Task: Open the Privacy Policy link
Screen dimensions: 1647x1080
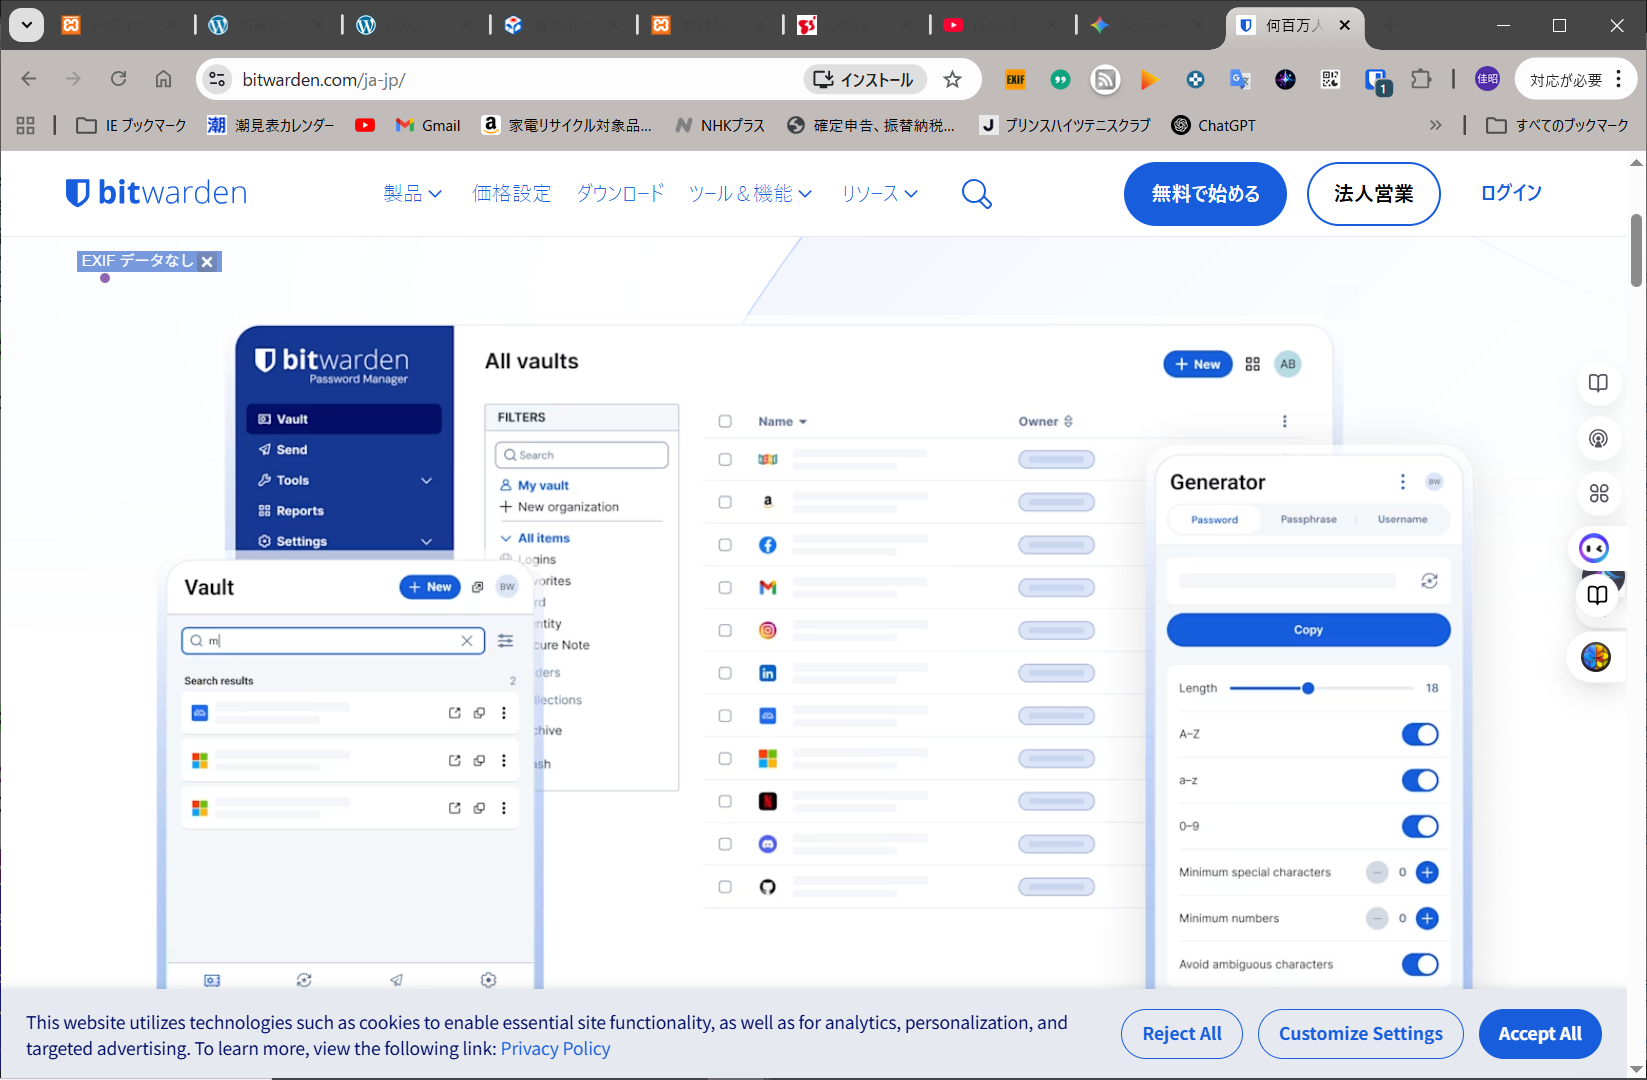Action: 555,1049
